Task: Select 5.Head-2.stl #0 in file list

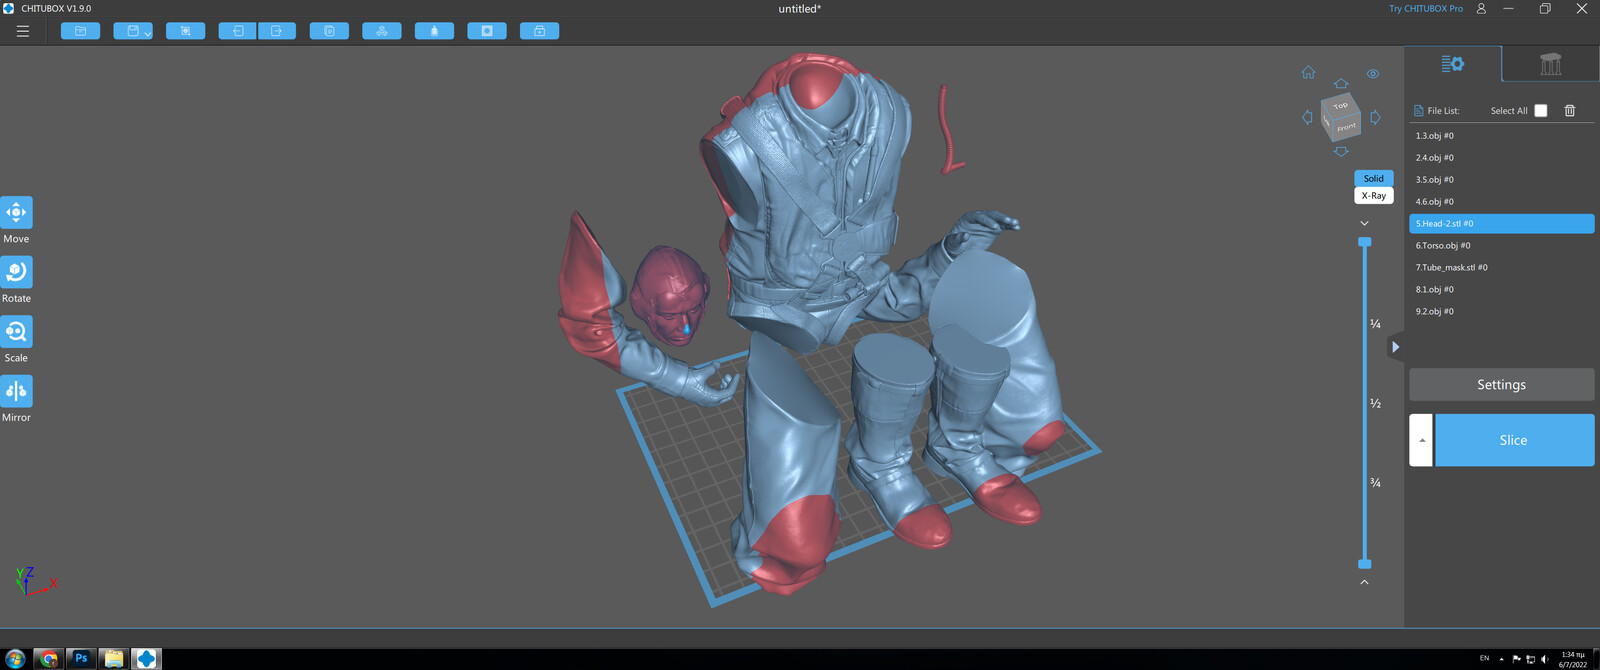Action: coord(1501,224)
